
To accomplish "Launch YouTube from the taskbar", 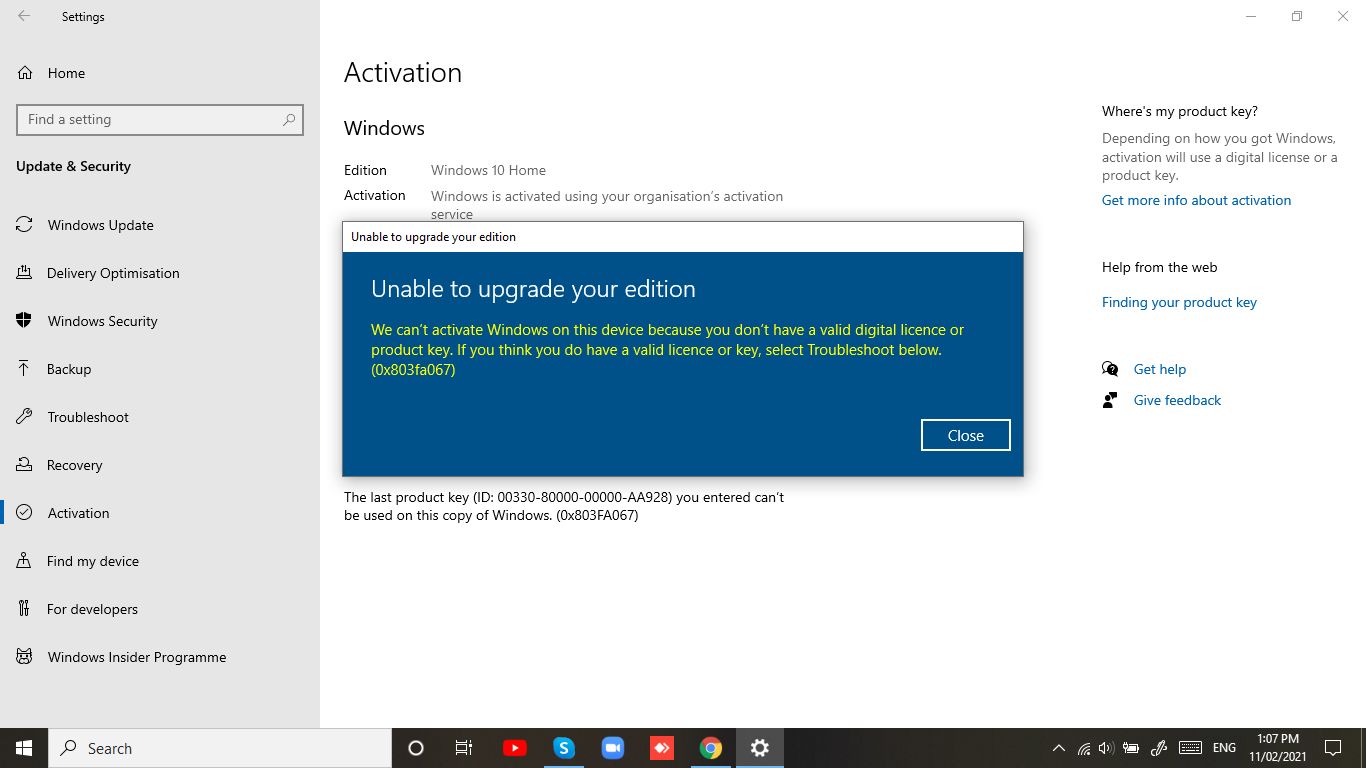I will pyautogui.click(x=515, y=748).
